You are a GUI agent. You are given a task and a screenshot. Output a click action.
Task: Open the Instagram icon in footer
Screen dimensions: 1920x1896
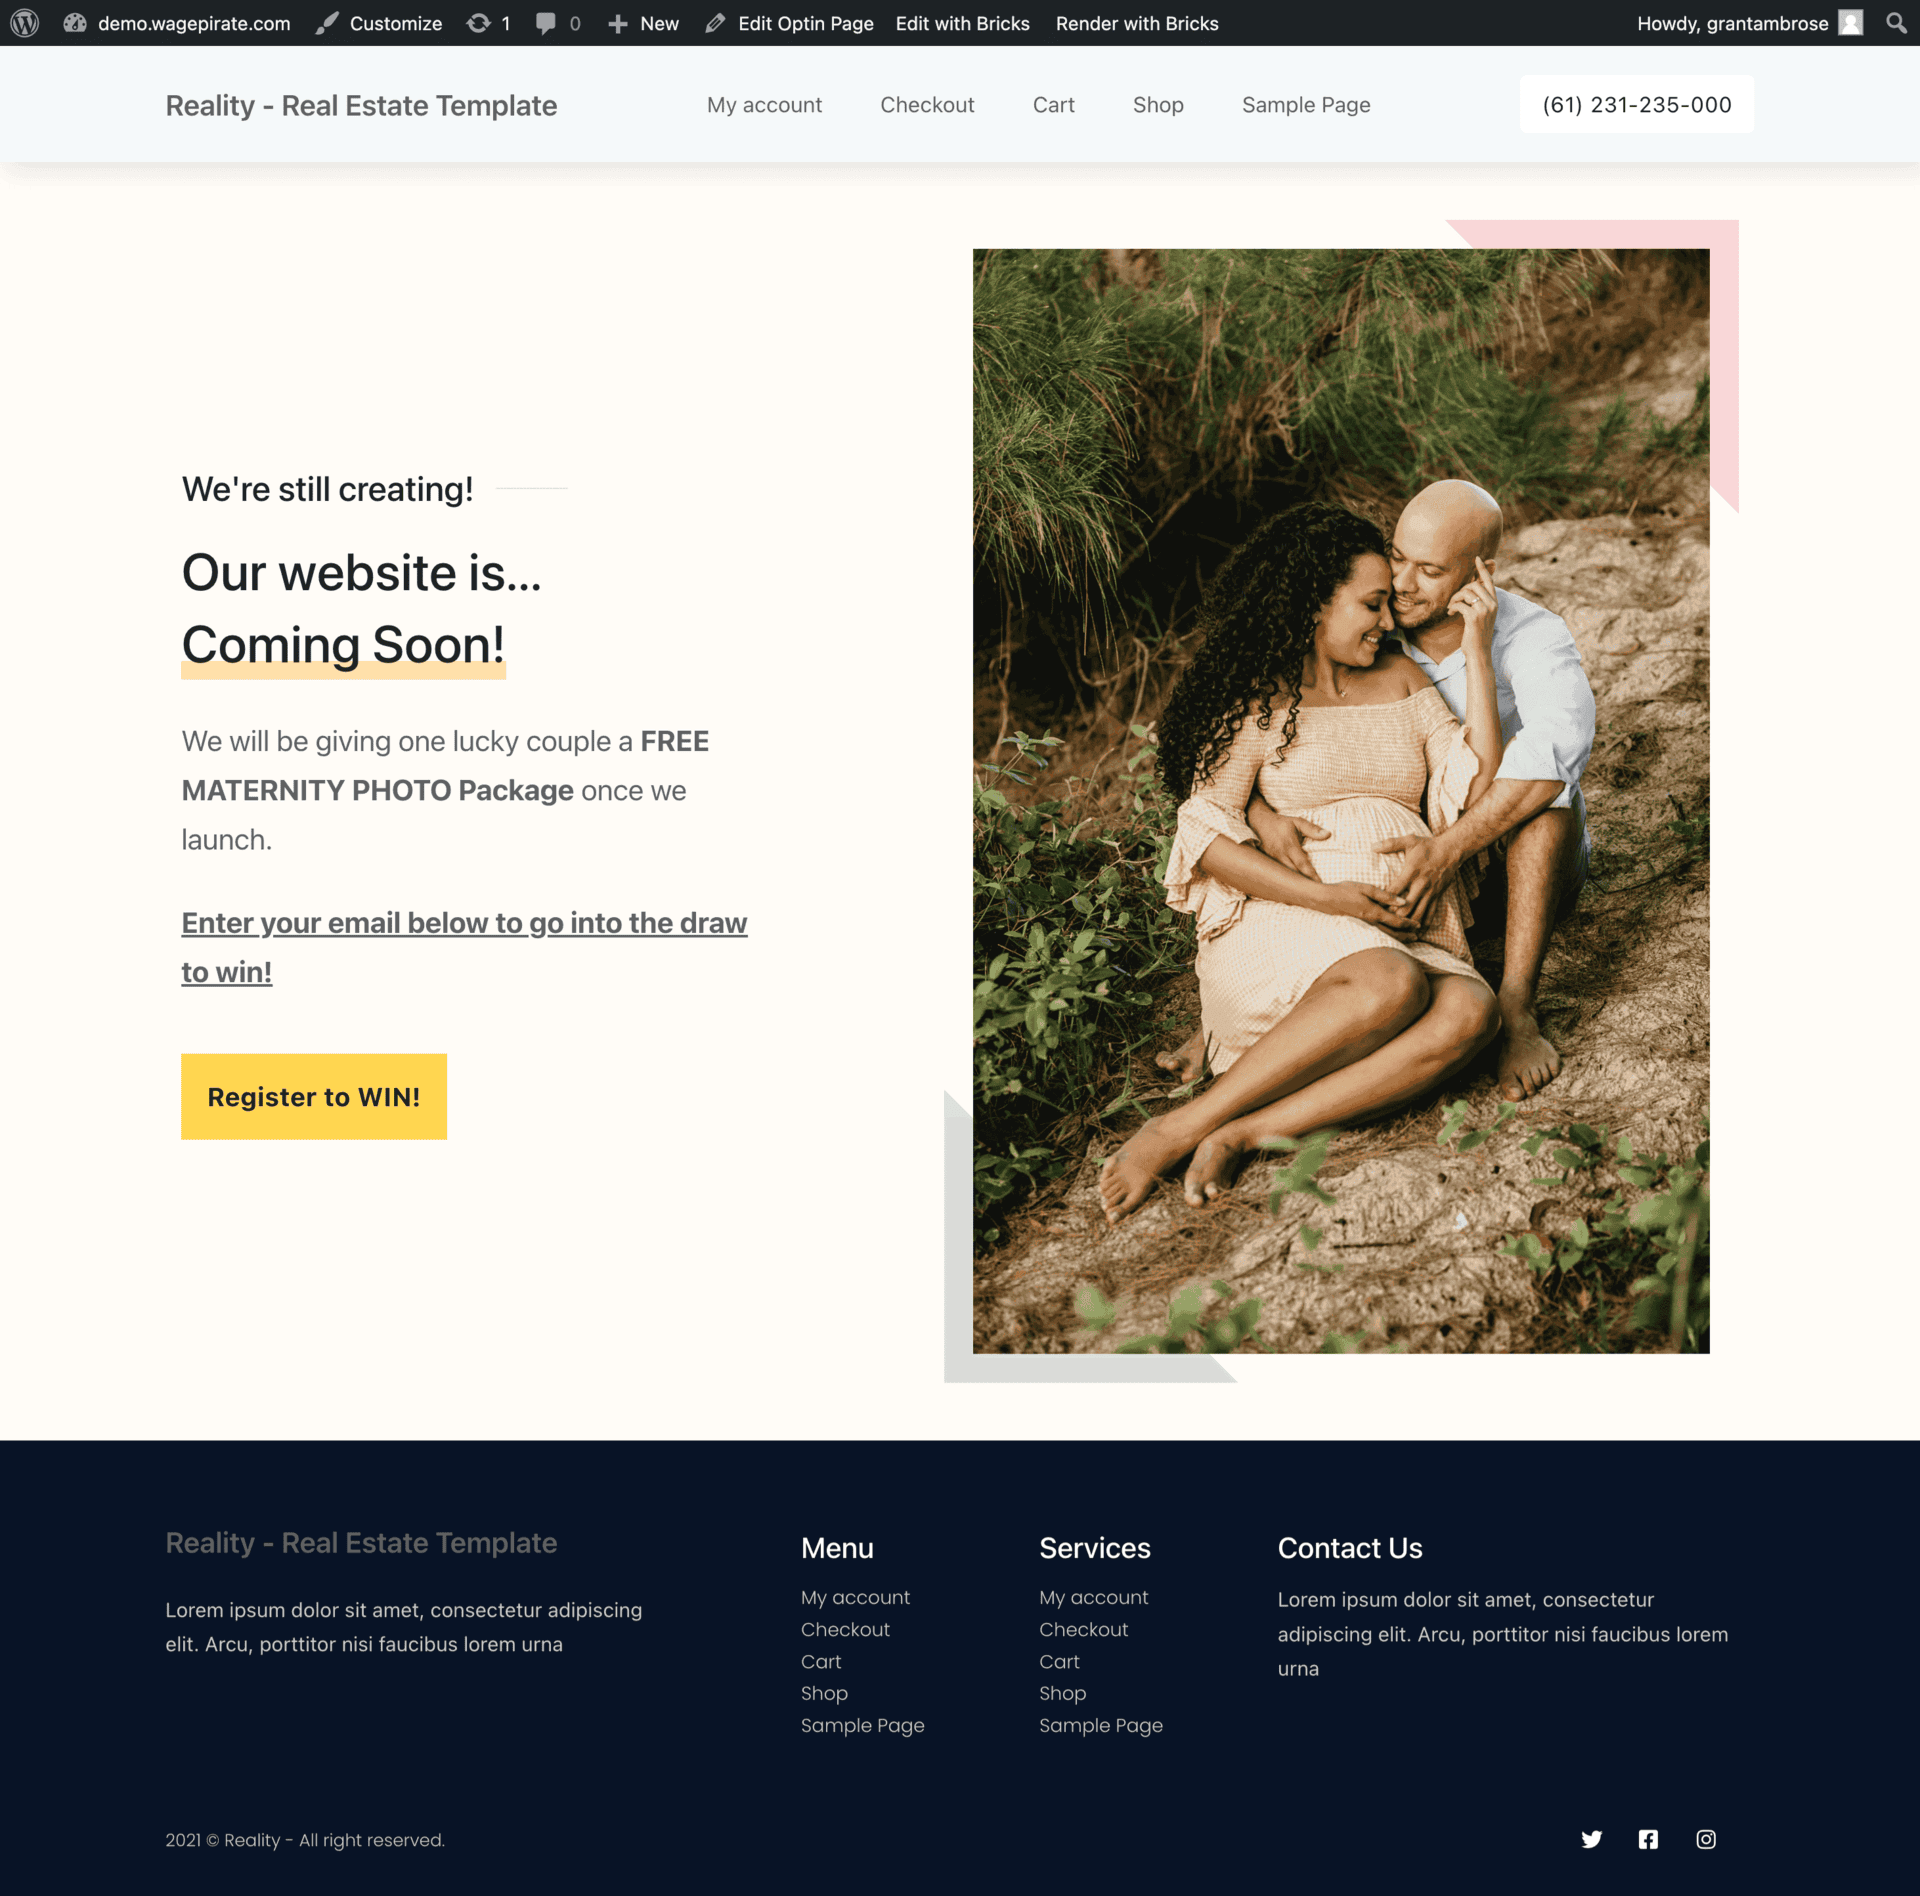point(1706,1839)
